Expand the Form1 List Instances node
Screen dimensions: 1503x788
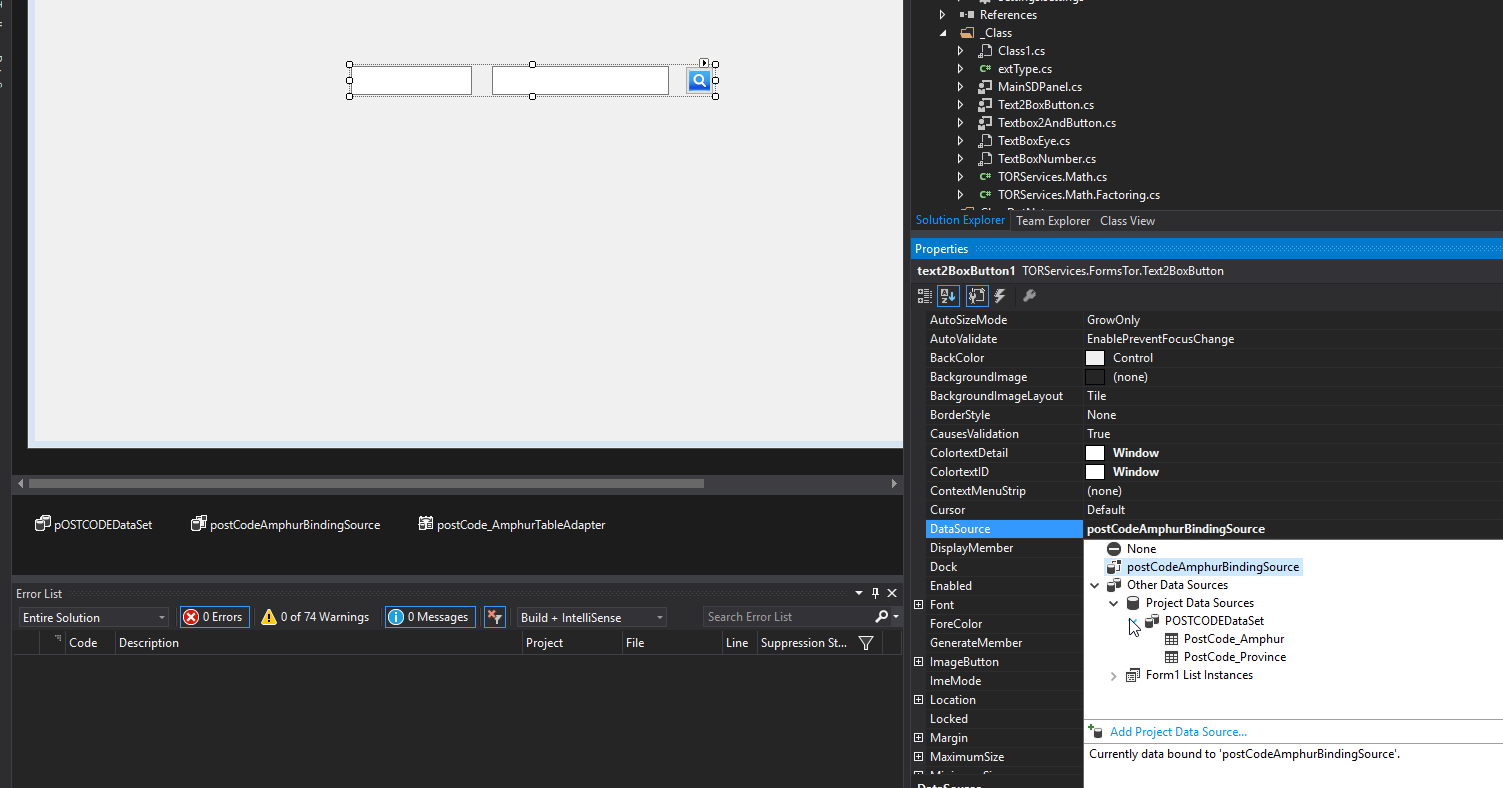point(1114,676)
